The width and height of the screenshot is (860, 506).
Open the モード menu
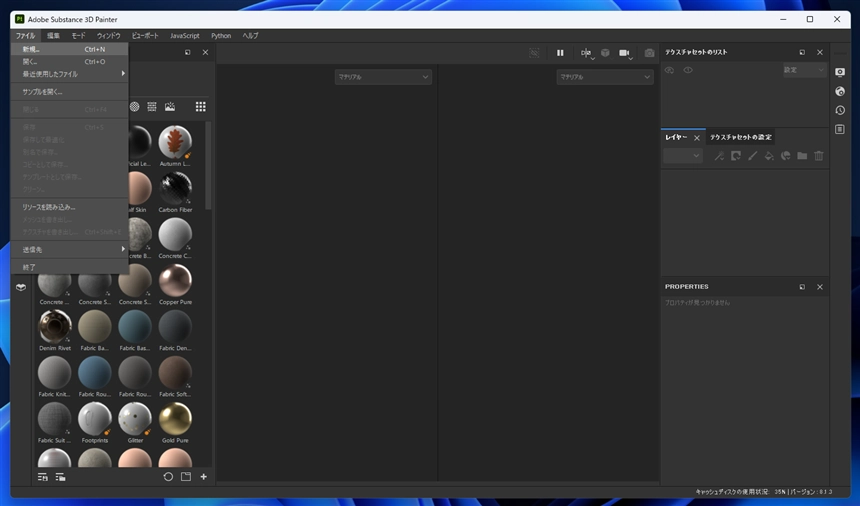tap(78, 36)
